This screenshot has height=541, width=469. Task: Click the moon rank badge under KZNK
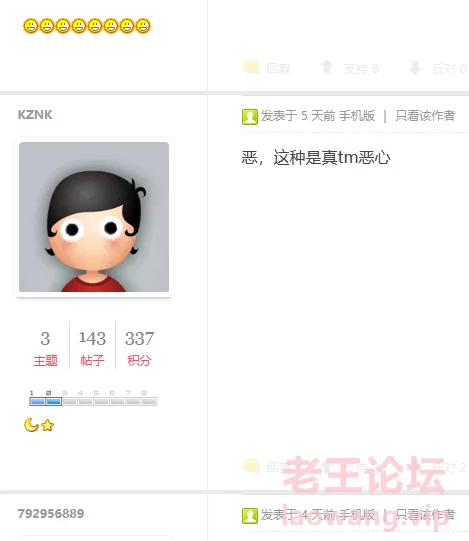coord(31,425)
